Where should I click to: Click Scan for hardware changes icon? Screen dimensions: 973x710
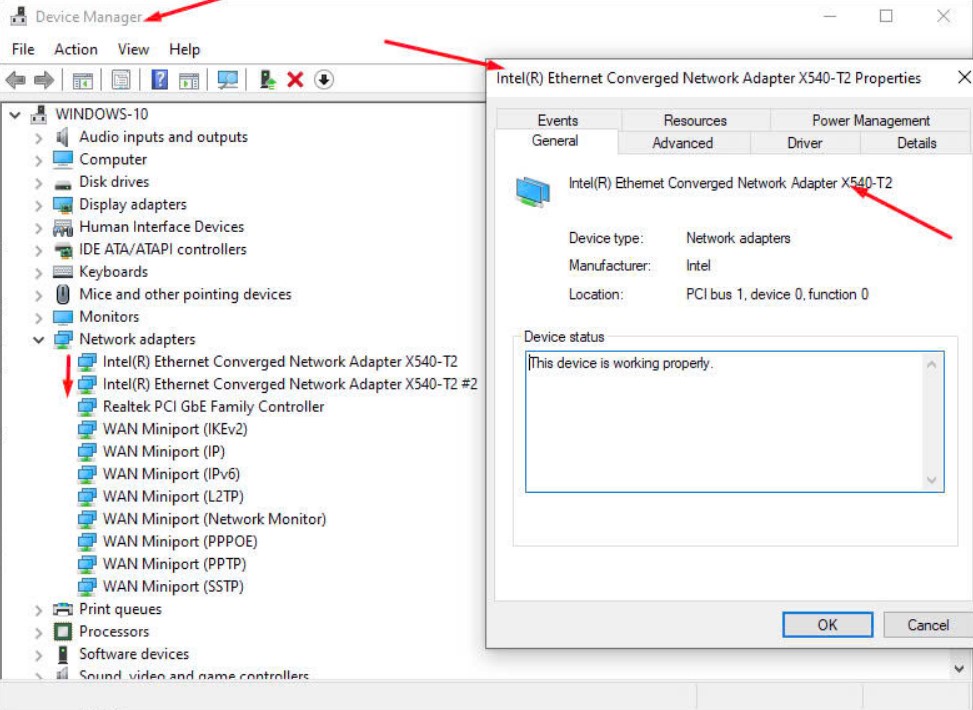pyautogui.click(x=227, y=79)
